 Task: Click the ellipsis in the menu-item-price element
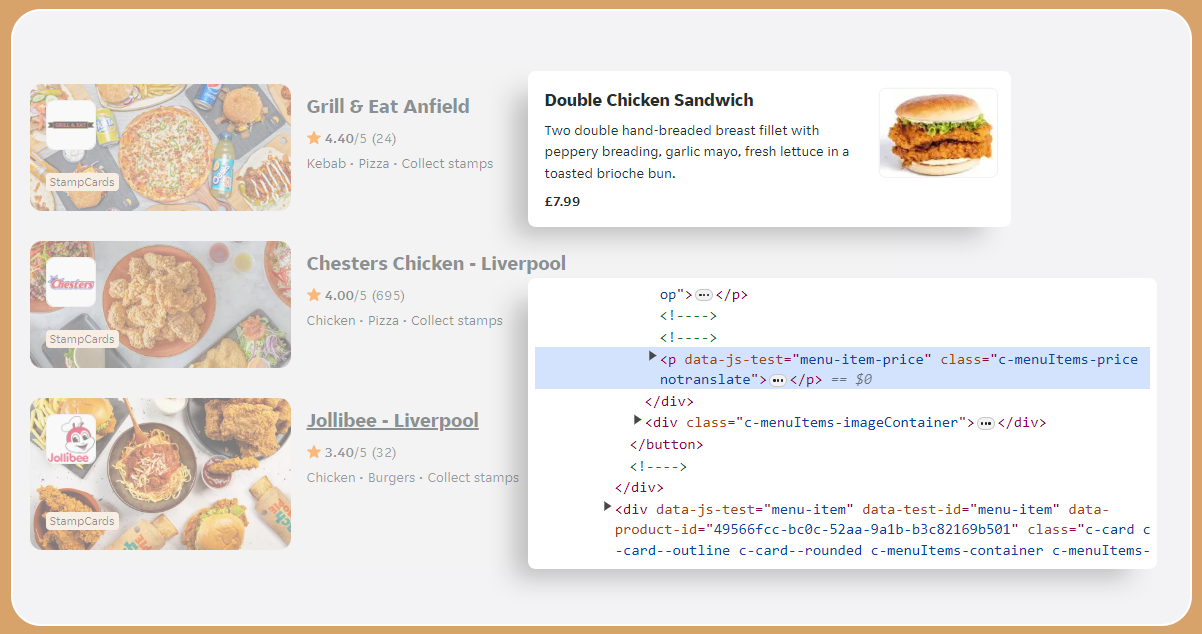(x=778, y=380)
